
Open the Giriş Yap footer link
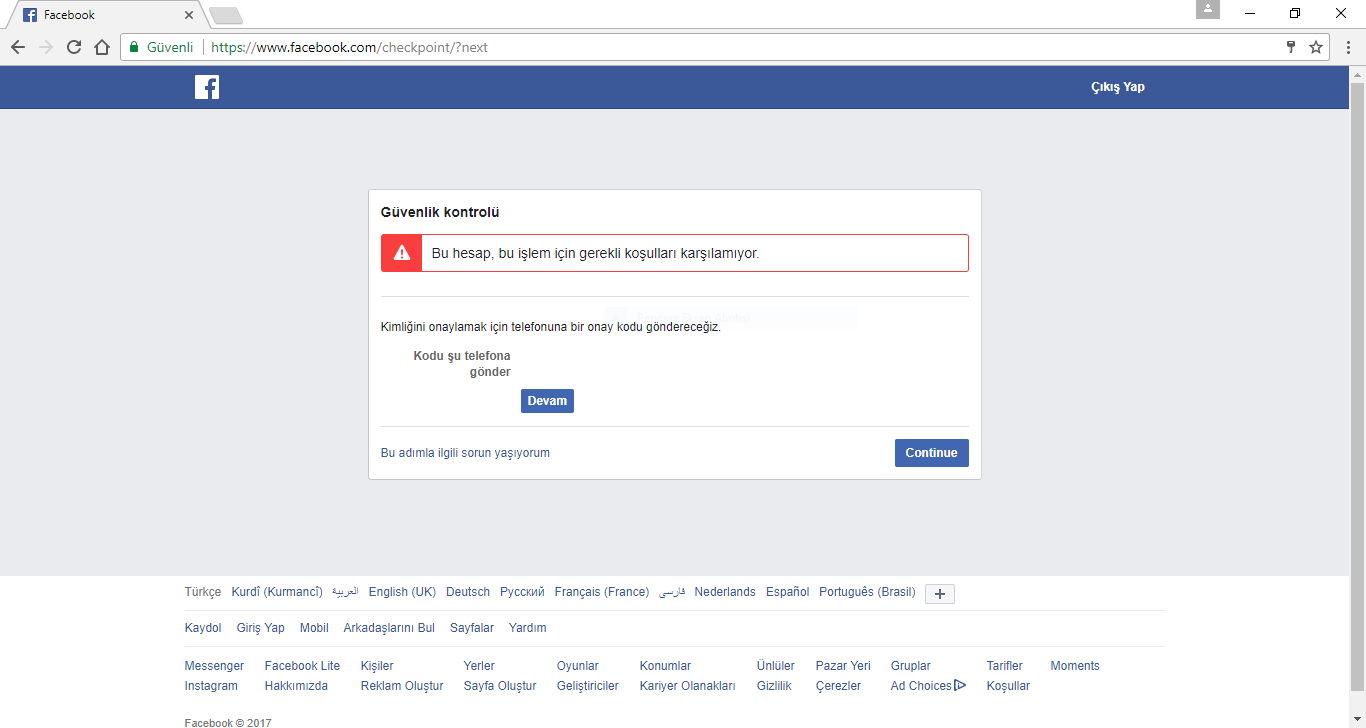(261, 628)
